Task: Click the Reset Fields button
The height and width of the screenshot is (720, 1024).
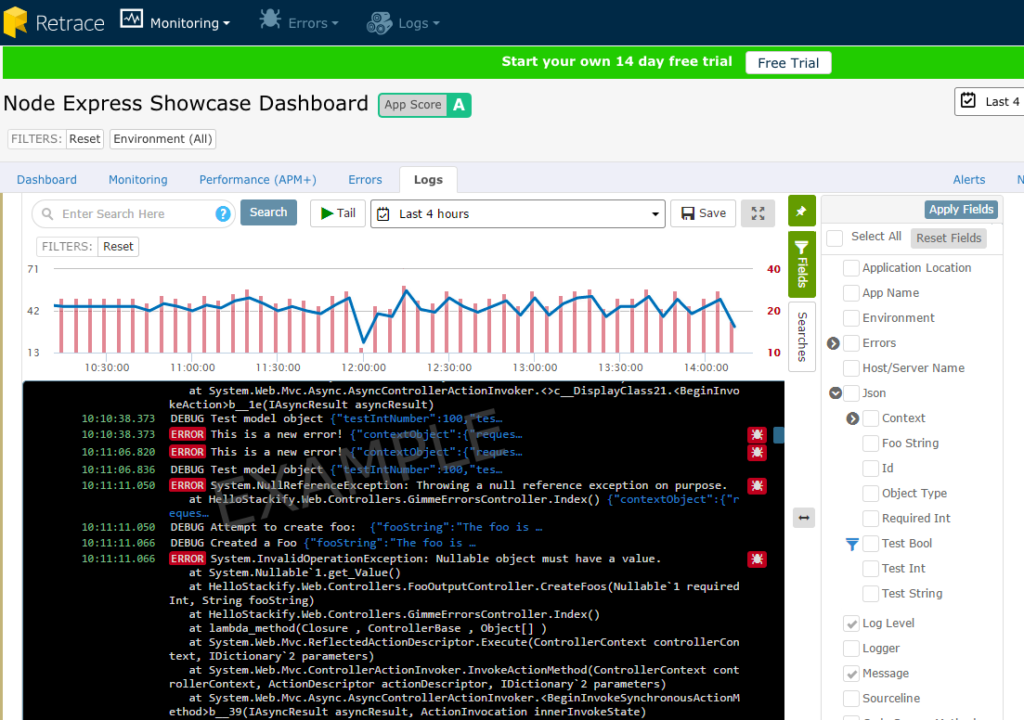Action: [x=948, y=238]
